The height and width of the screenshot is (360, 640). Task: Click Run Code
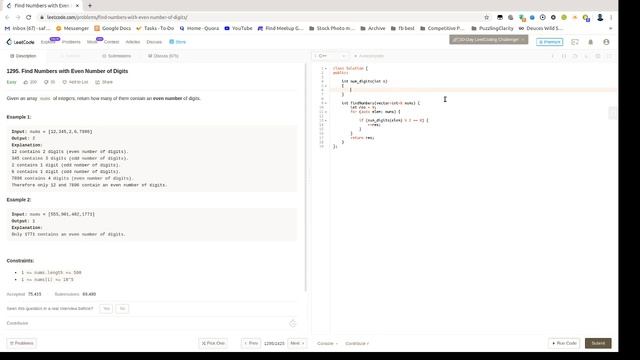coord(564,343)
